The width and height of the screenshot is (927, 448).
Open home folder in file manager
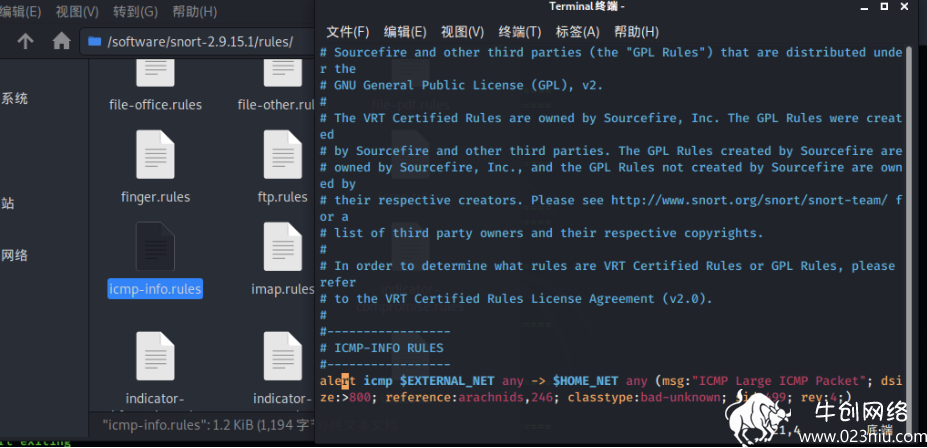click(61, 41)
